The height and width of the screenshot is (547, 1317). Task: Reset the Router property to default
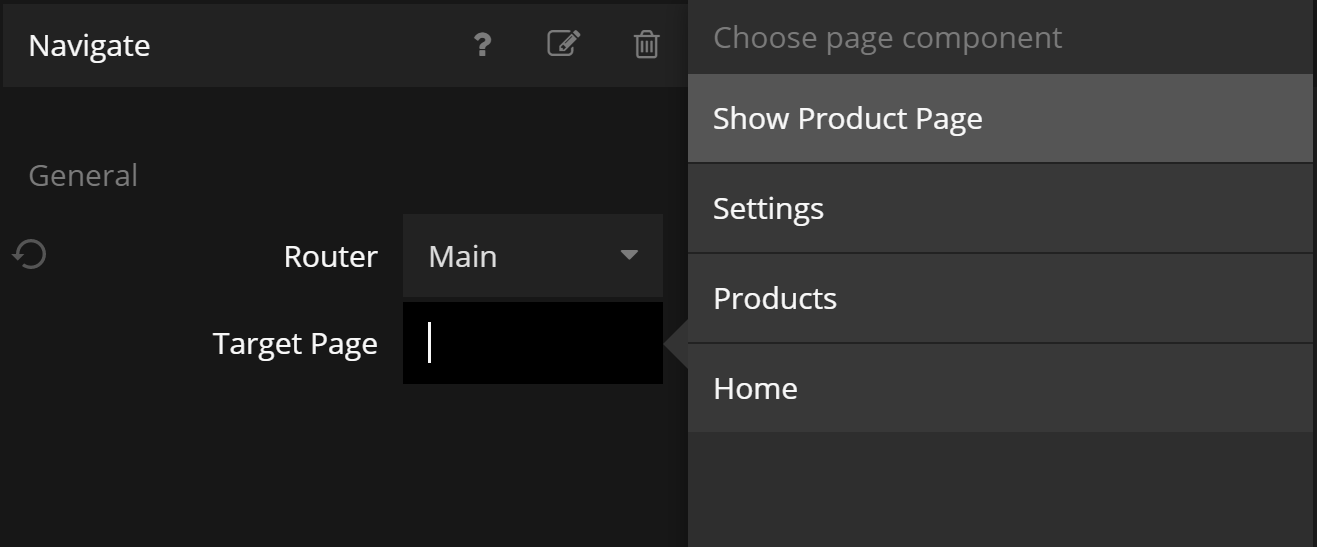(30, 255)
